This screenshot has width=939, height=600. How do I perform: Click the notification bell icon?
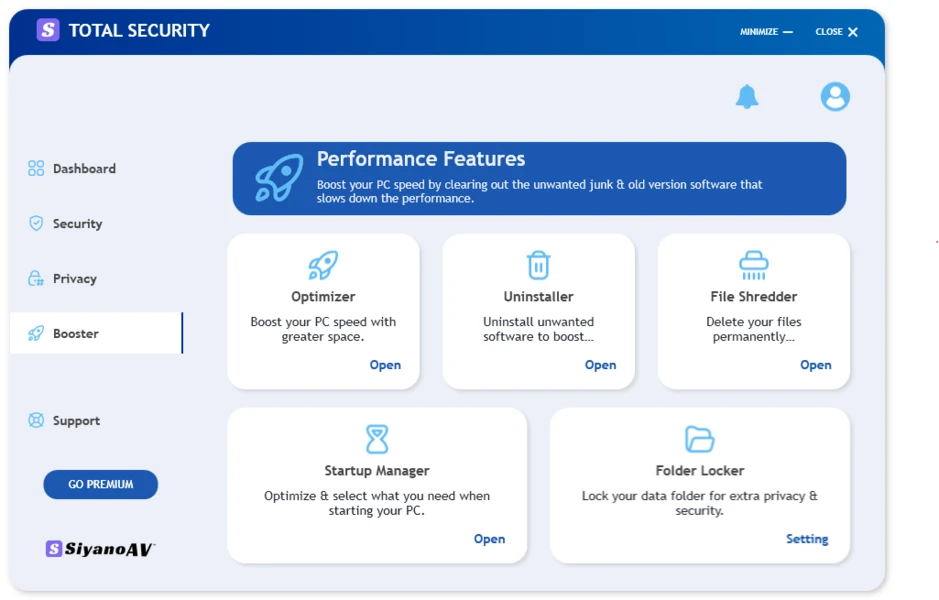[x=747, y=97]
